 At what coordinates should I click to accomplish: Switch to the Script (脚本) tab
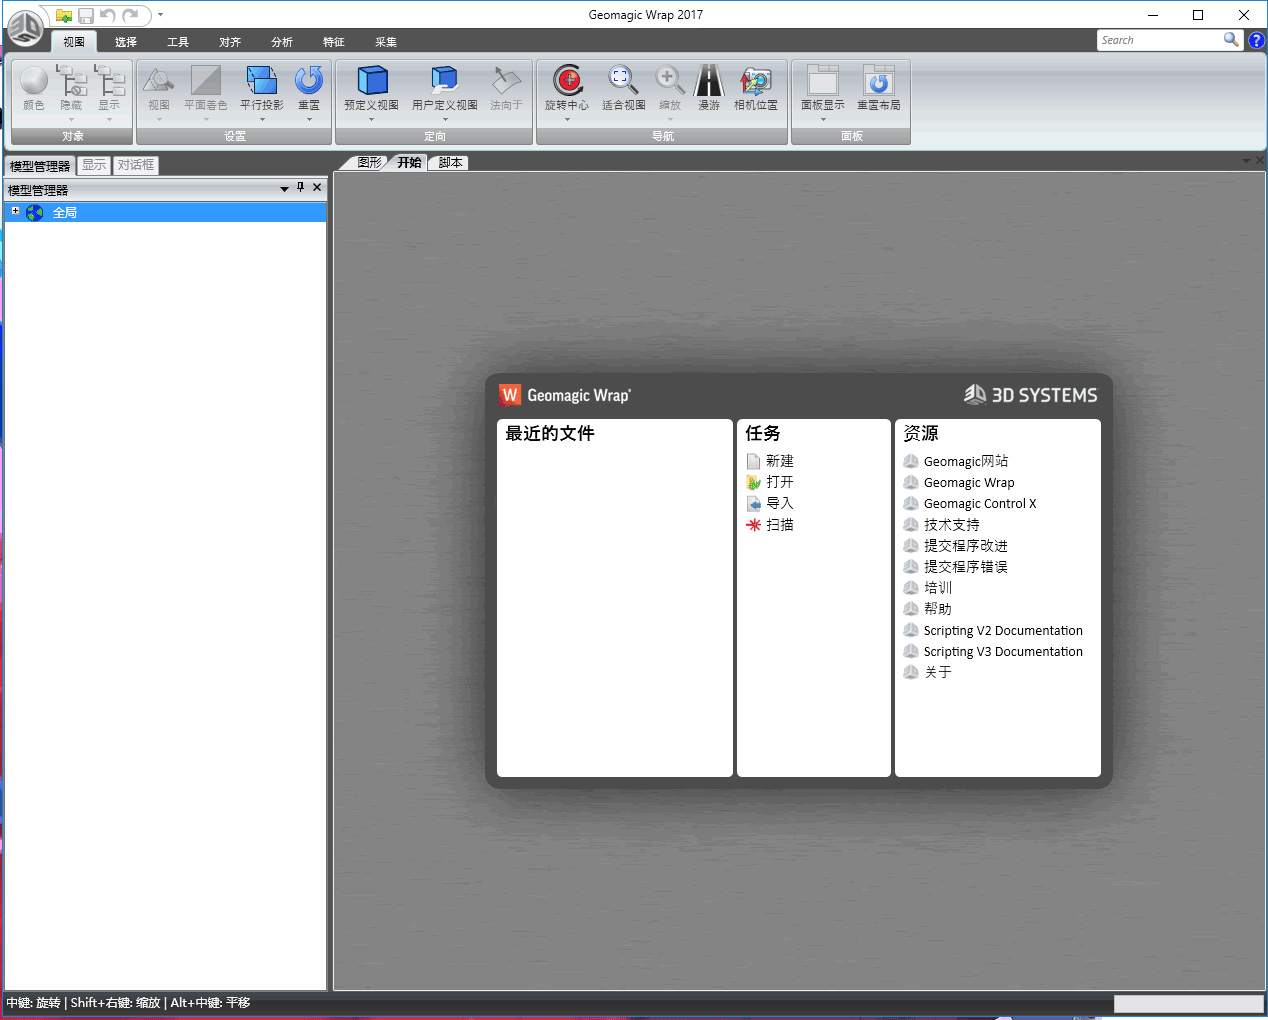(450, 163)
